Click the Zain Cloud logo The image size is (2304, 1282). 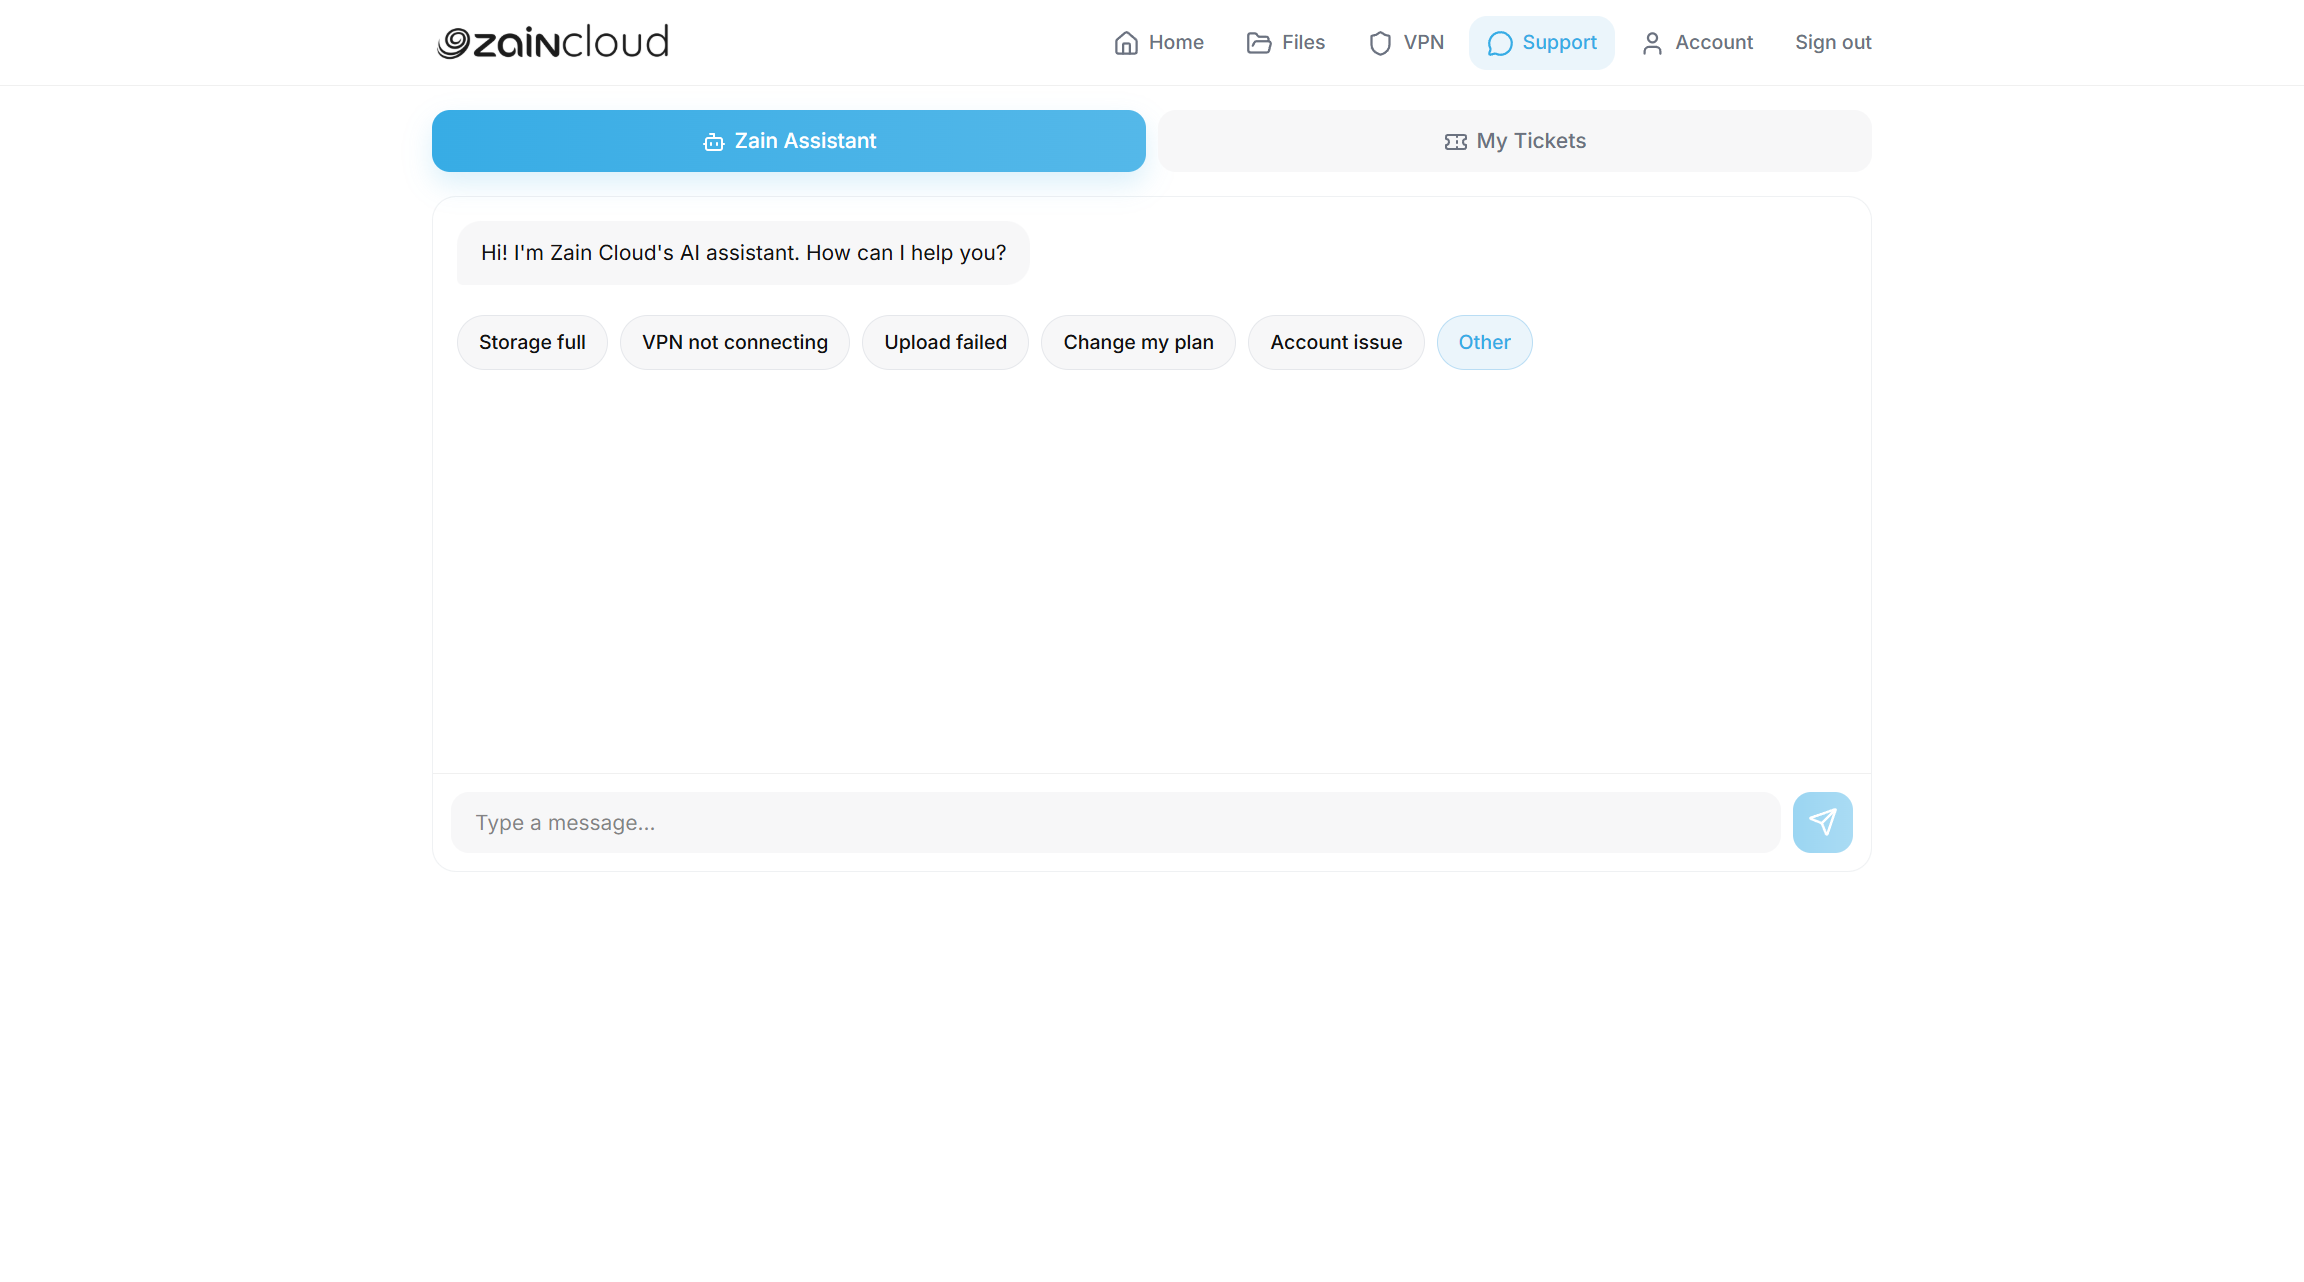point(553,42)
